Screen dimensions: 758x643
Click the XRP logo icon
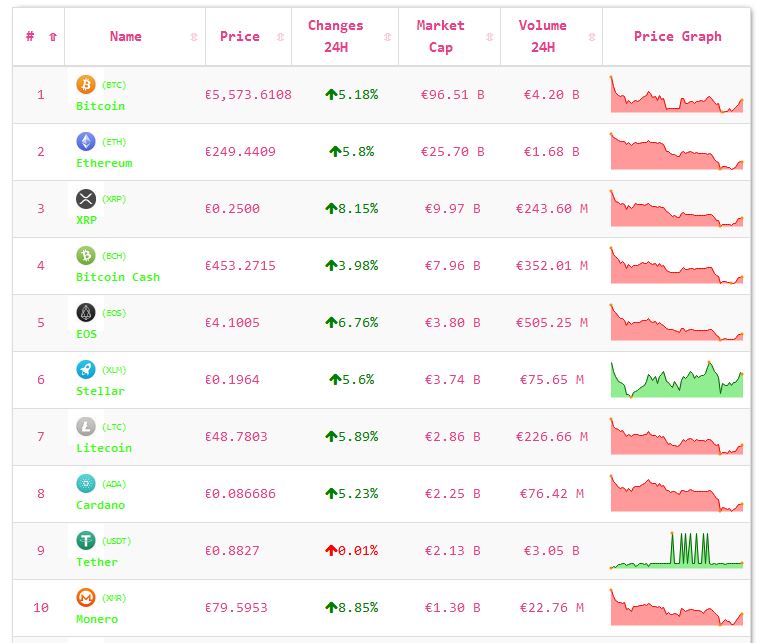[x=86, y=199]
